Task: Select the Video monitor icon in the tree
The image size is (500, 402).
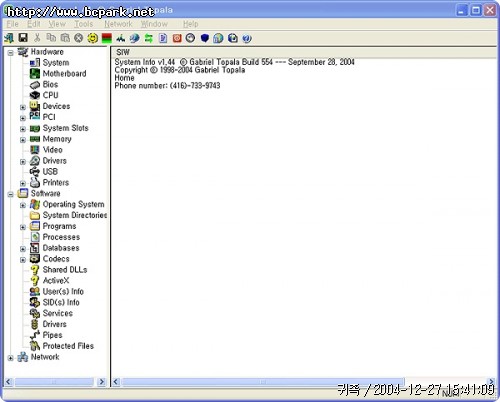Action: click(35, 150)
